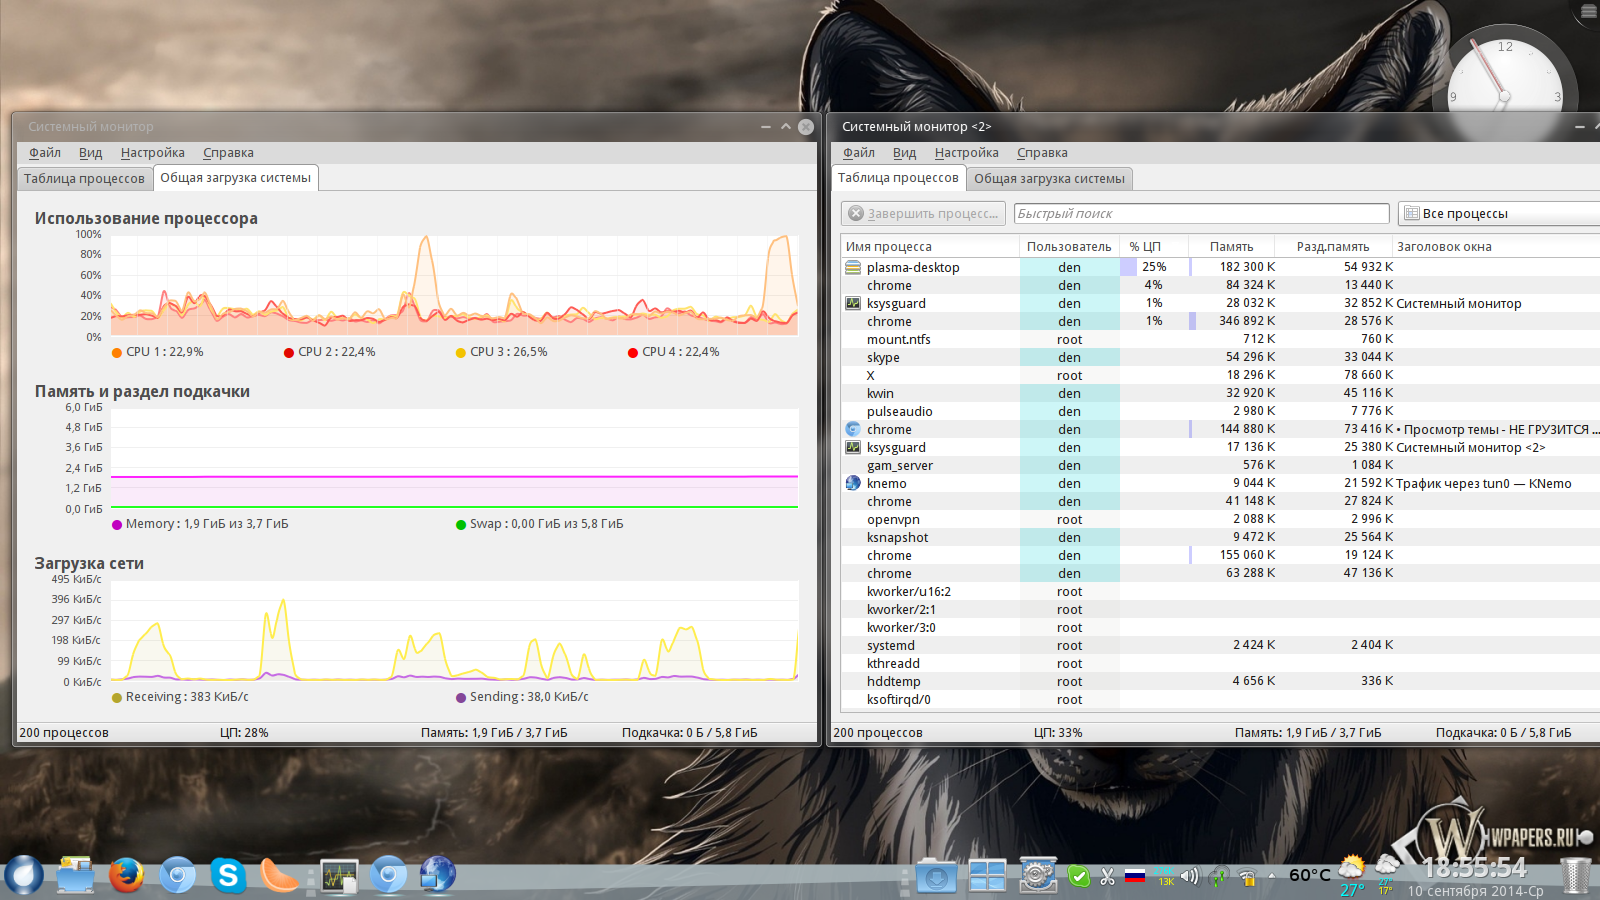1600x900 pixels.
Task: Click the 60°C temperature indicator in the tray
Action: tap(1310, 876)
